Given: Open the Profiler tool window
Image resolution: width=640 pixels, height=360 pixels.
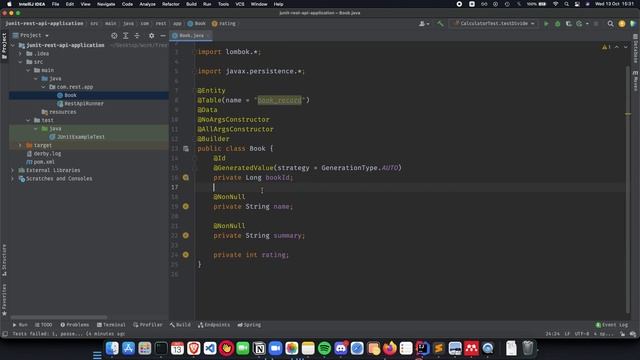Looking at the screenshot, I should point(148,325).
